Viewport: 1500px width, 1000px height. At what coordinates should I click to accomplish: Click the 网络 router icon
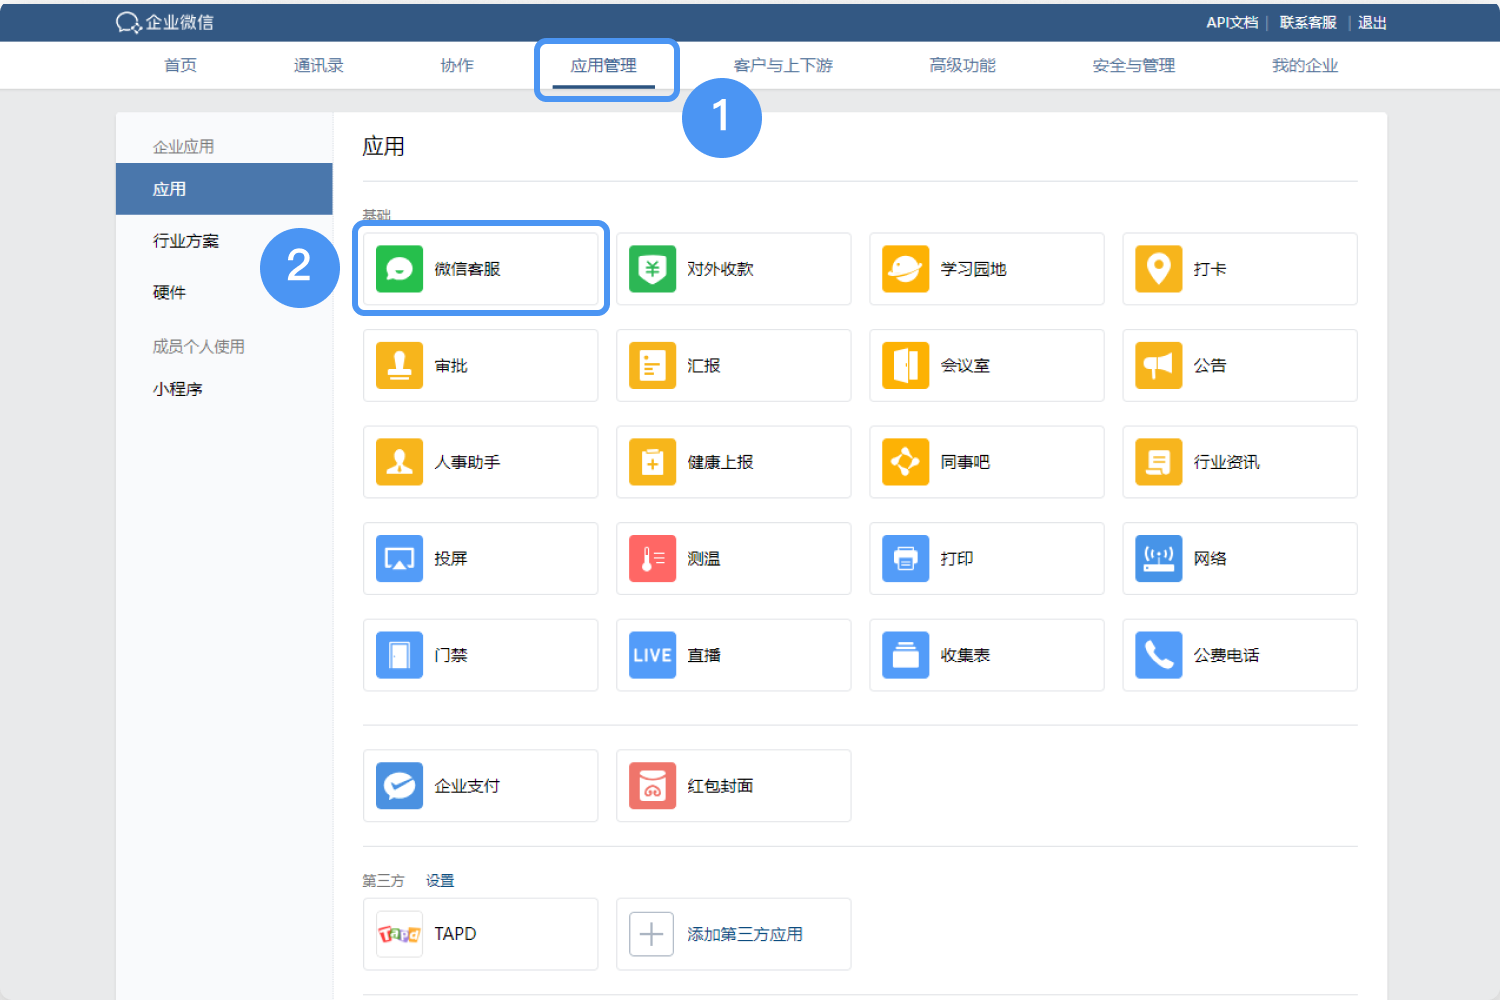1158,559
